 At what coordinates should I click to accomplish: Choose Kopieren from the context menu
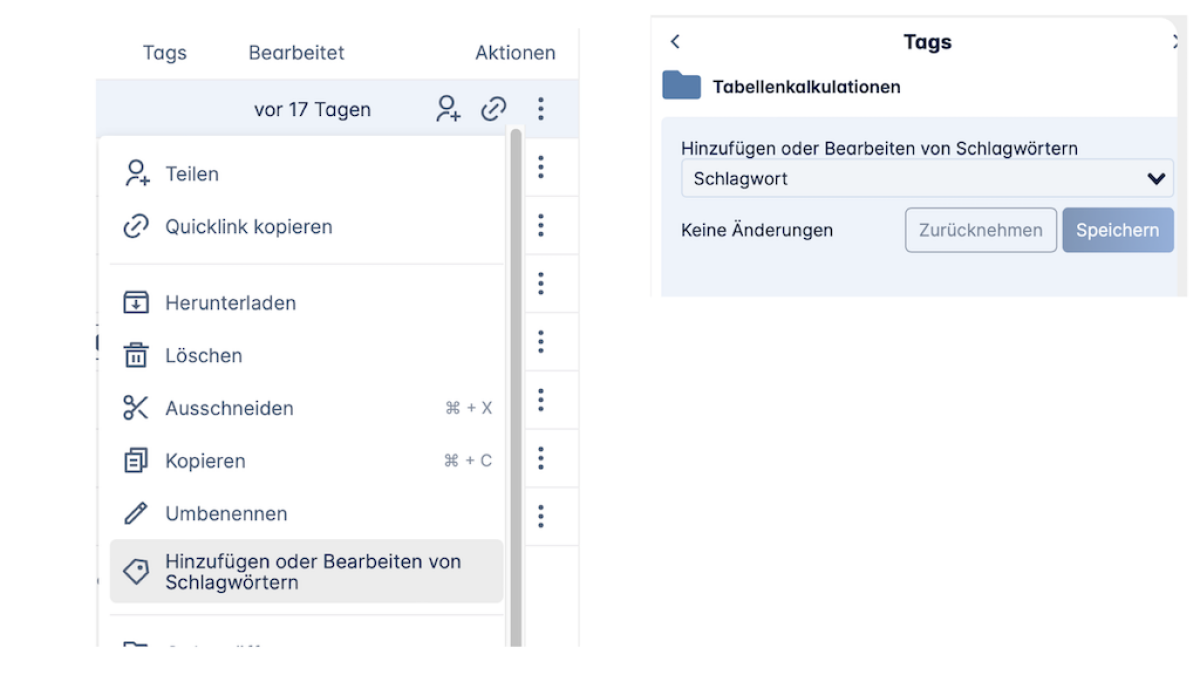coord(205,461)
